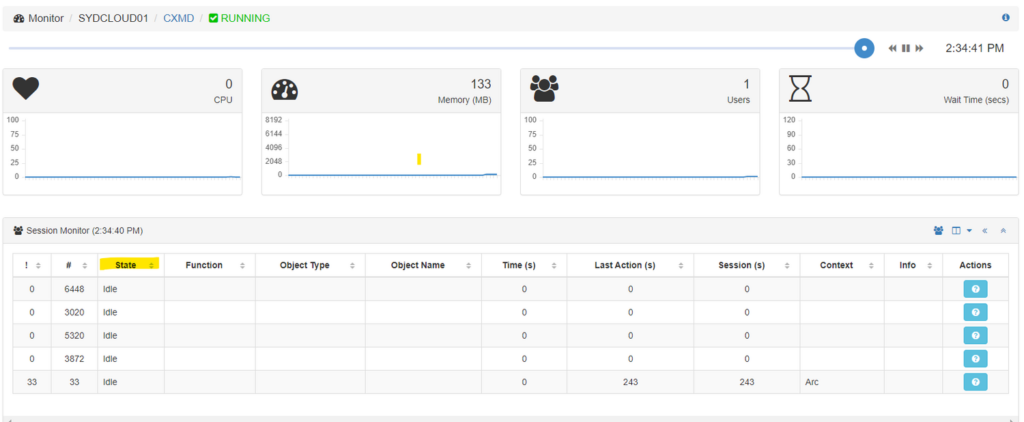Click the timeline slider handle

tap(864, 48)
